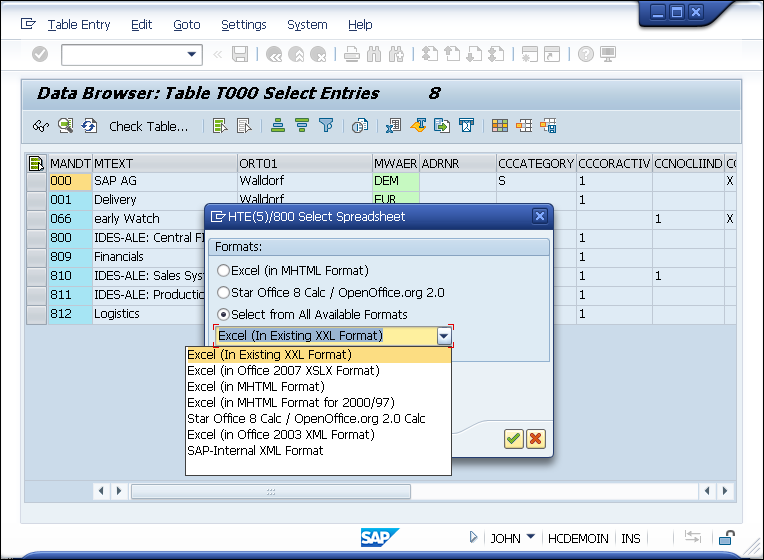This screenshot has height=560, width=764.
Task: Click the Local File export icon
Action: point(442,126)
